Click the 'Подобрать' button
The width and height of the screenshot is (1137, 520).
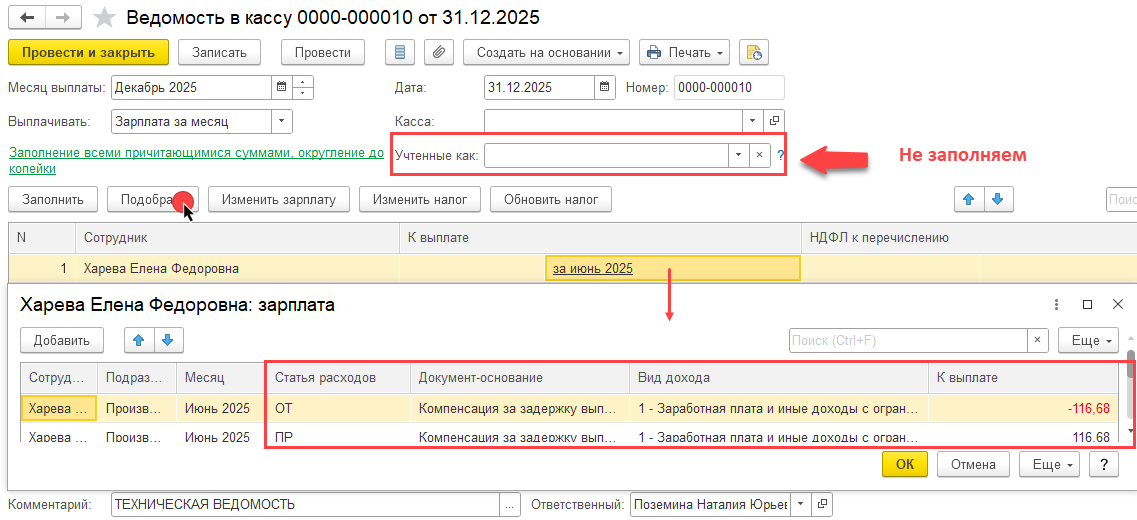152,199
